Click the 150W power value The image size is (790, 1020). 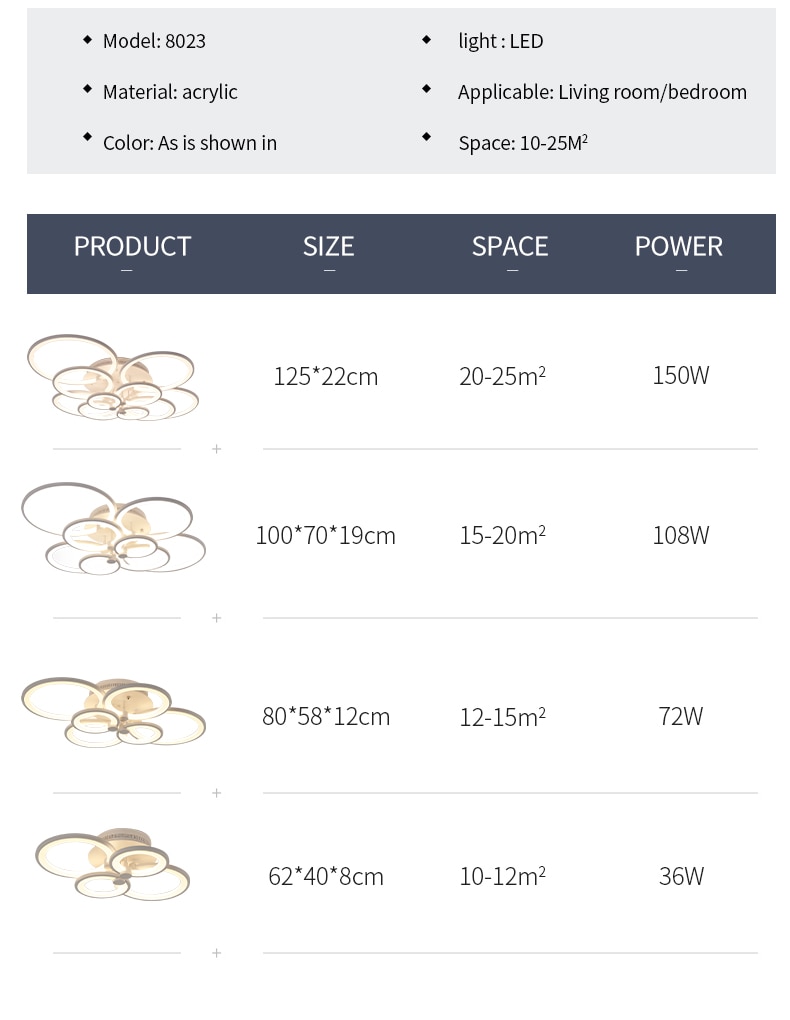[681, 375]
